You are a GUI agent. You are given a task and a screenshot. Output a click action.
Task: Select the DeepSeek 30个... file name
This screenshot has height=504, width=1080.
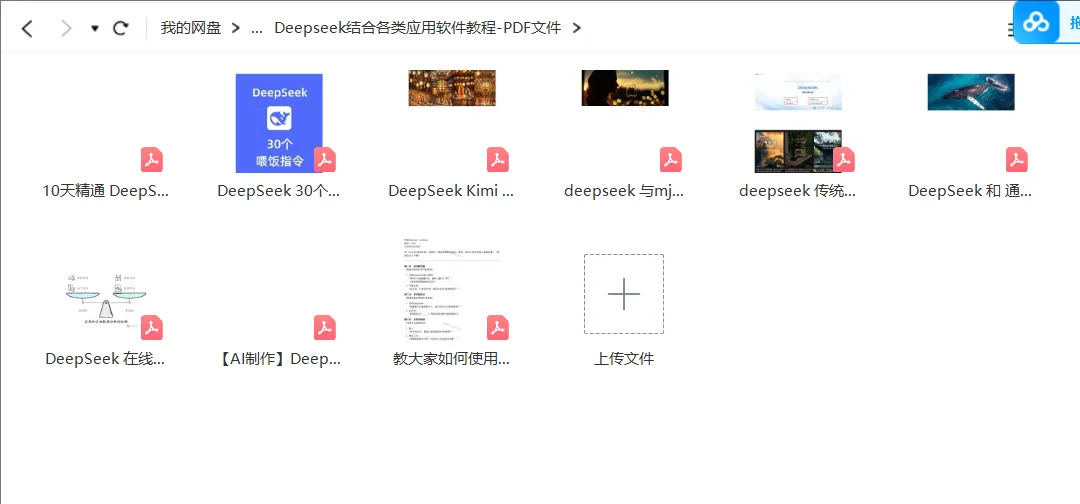(279, 191)
